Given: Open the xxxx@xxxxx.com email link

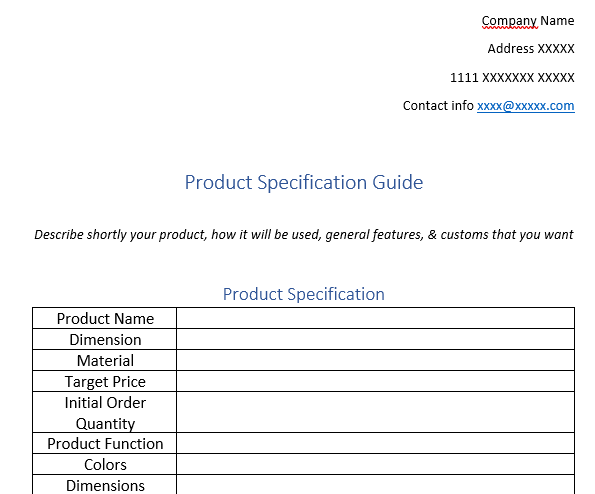Looking at the screenshot, I should [x=526, y=106].
